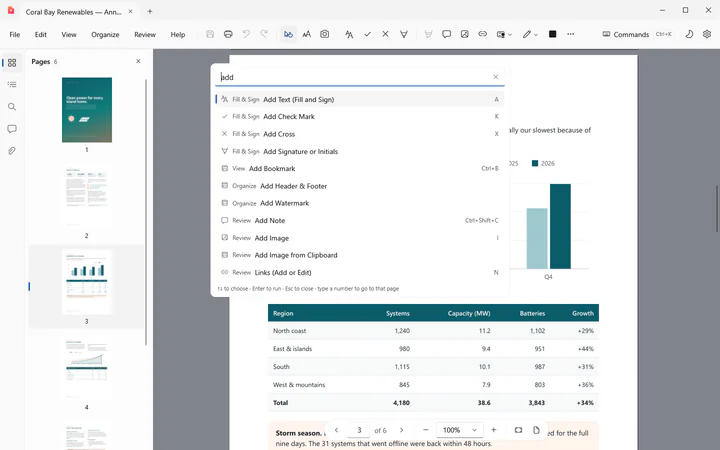The height and width of the screenshot is (450, 720).
Task: Open the Help menu
Action: pyautogui.click(x=178, y=34)
